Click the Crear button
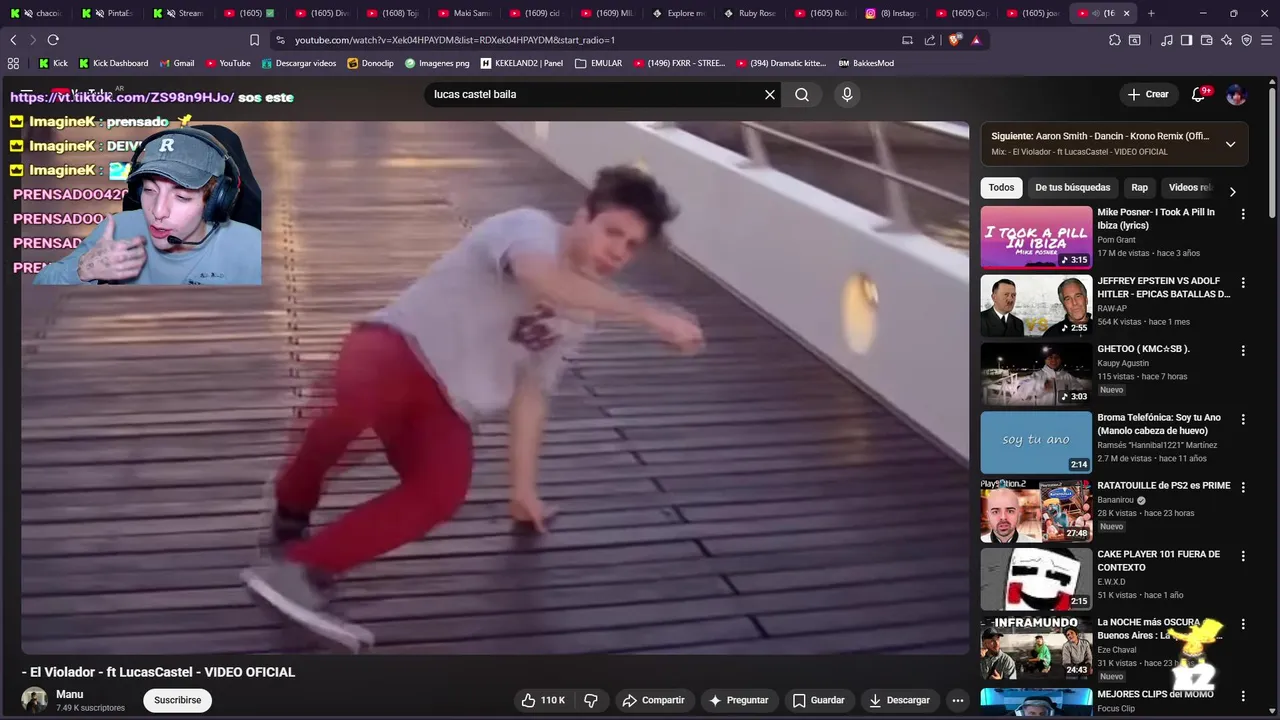Screen dimensions: 1280x720 click(1148, 94)
